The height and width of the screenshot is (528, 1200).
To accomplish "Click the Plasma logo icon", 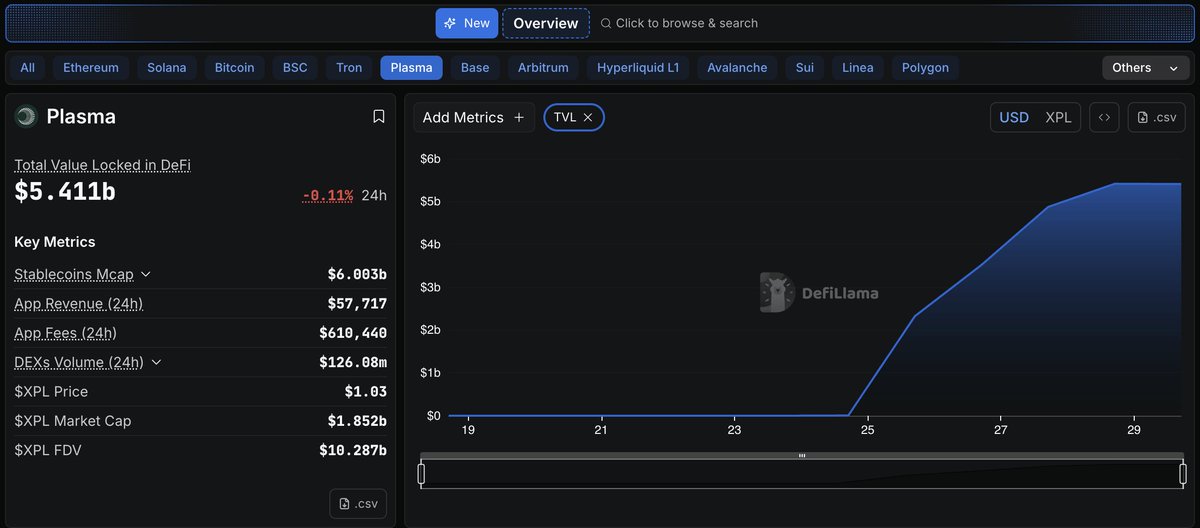I will point(26,117).
